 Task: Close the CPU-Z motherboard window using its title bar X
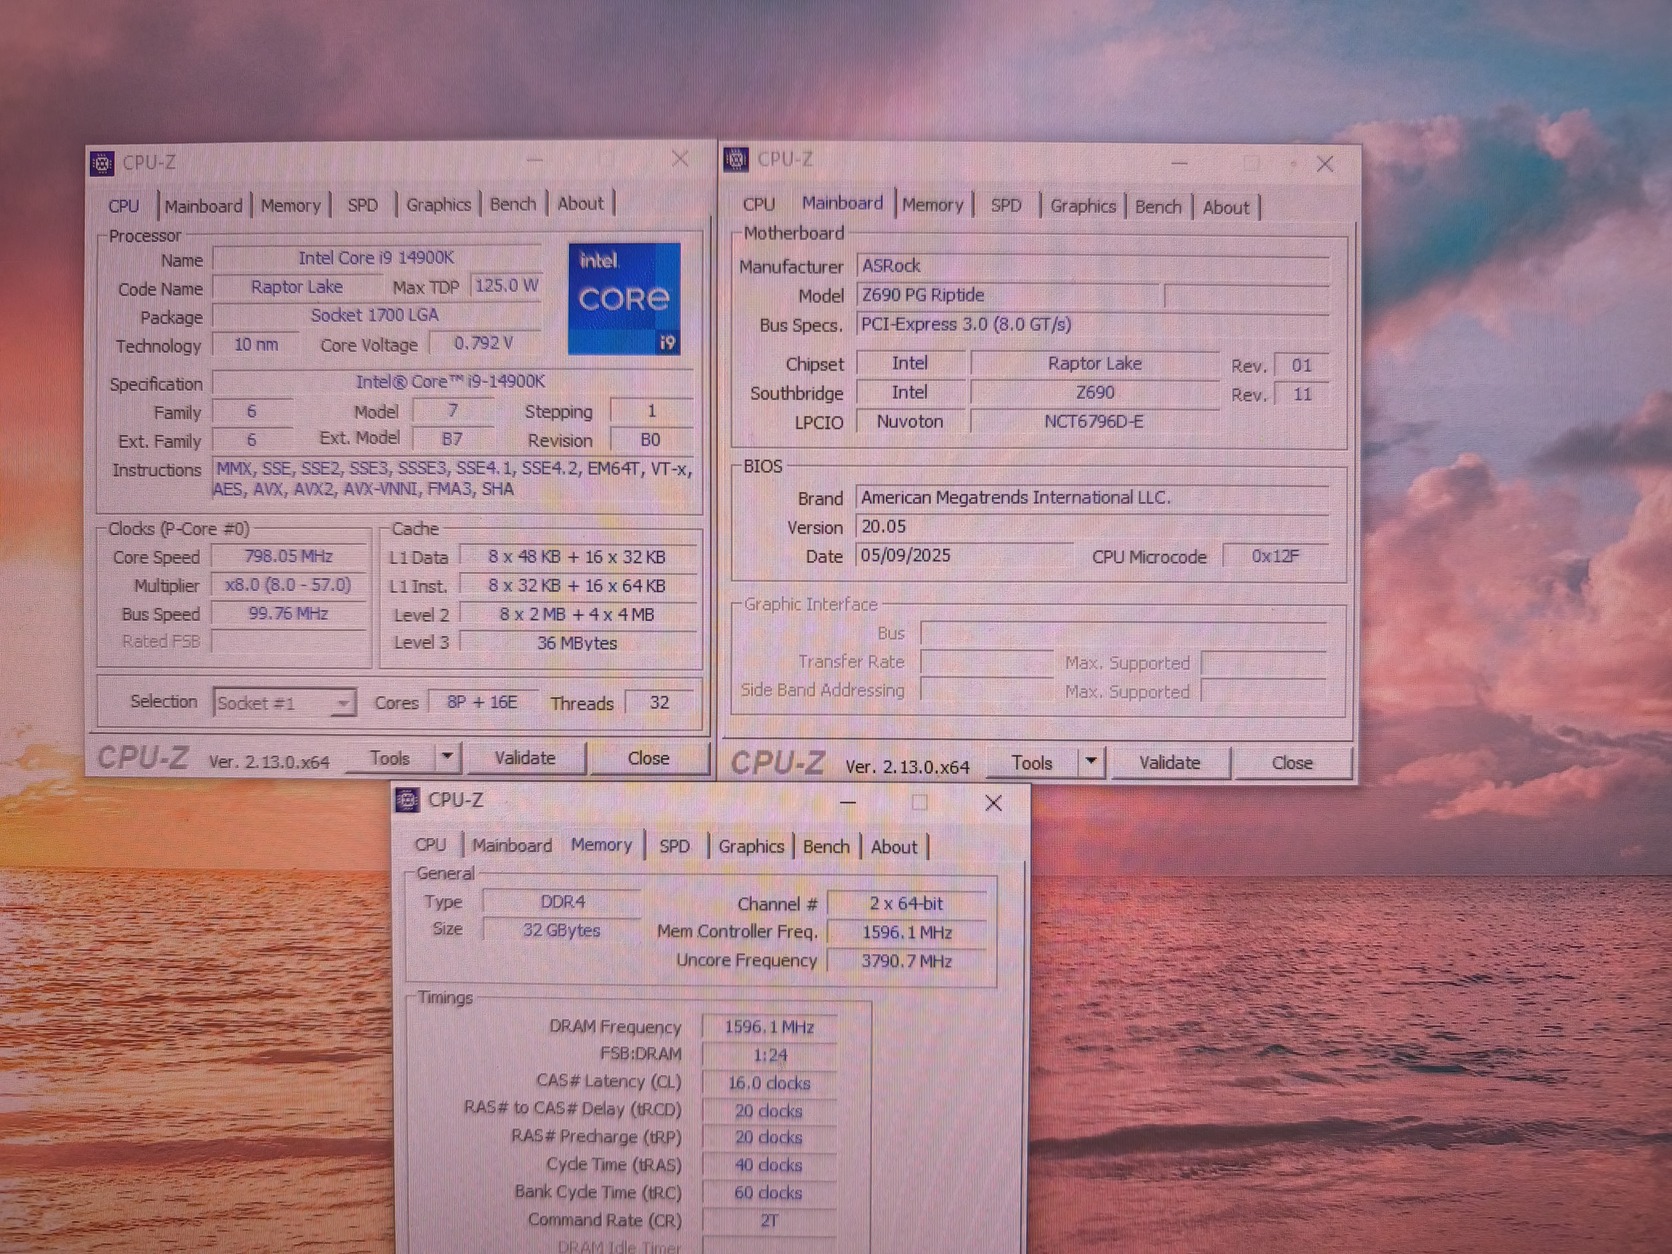pyautogui.click(x=1325, y=164)
